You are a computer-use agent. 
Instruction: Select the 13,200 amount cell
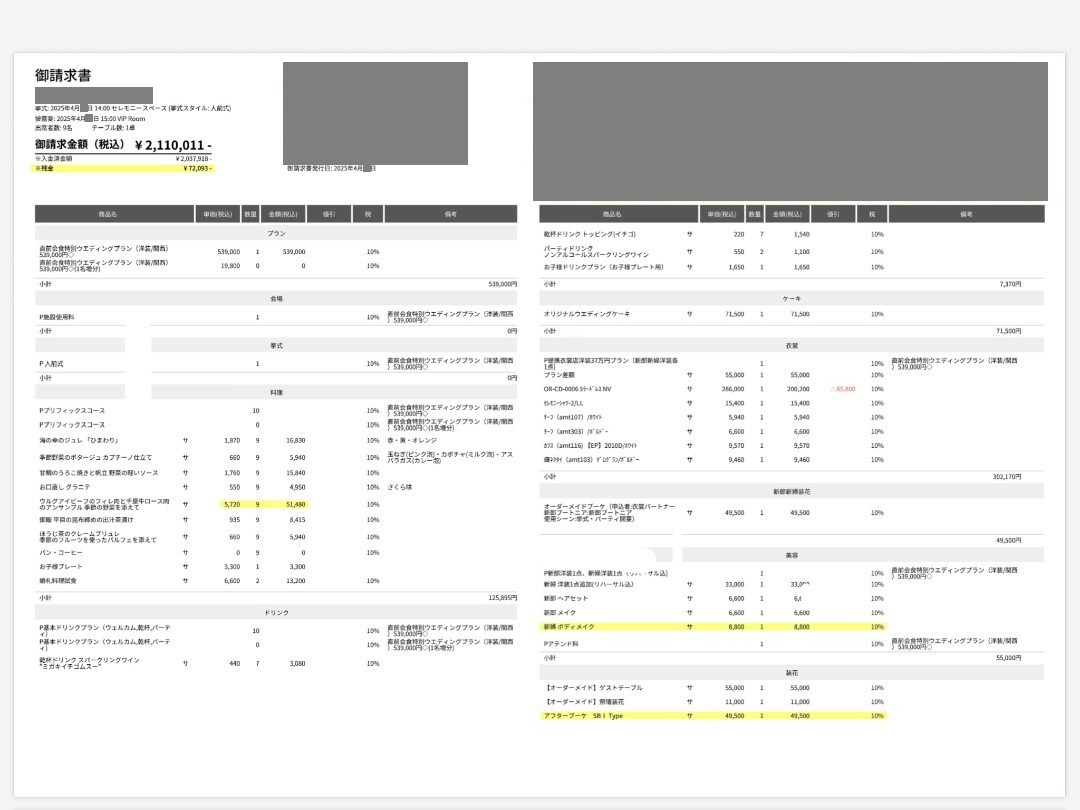295,581
